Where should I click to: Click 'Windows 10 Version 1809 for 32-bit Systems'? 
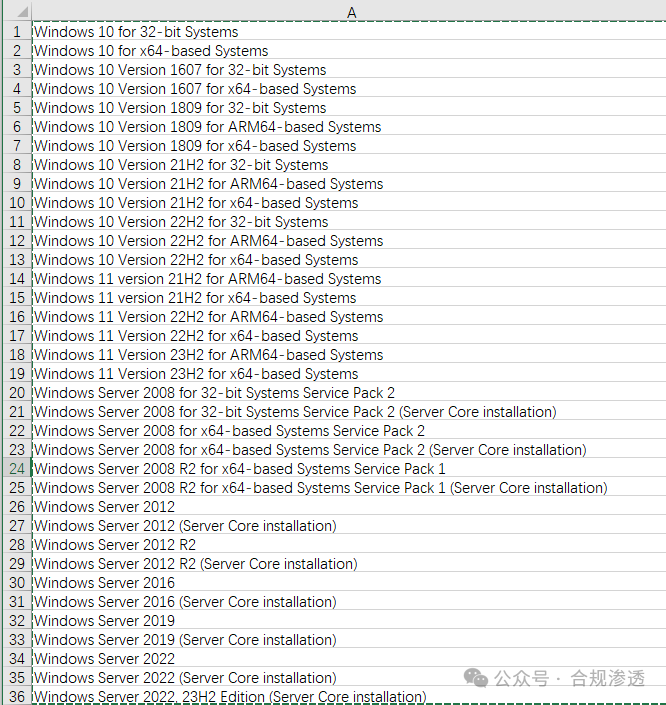(x=349, y=108)
